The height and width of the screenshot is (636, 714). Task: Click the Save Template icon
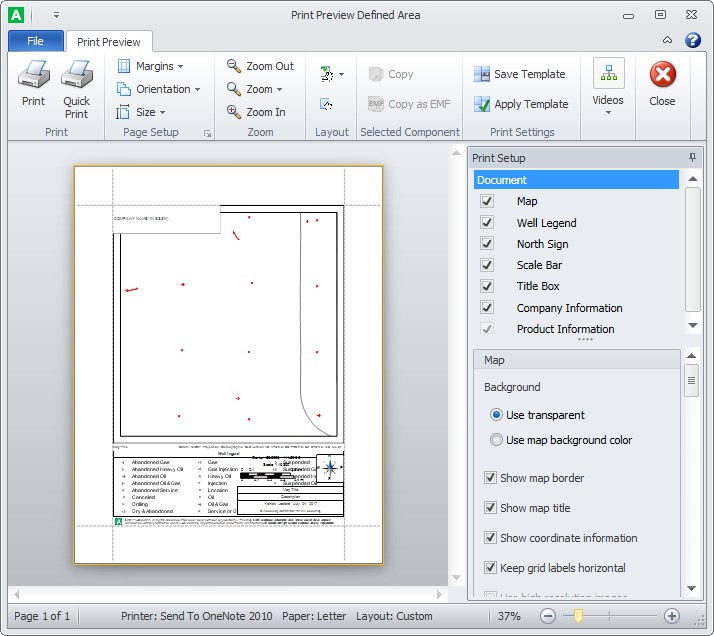(481, 74)
